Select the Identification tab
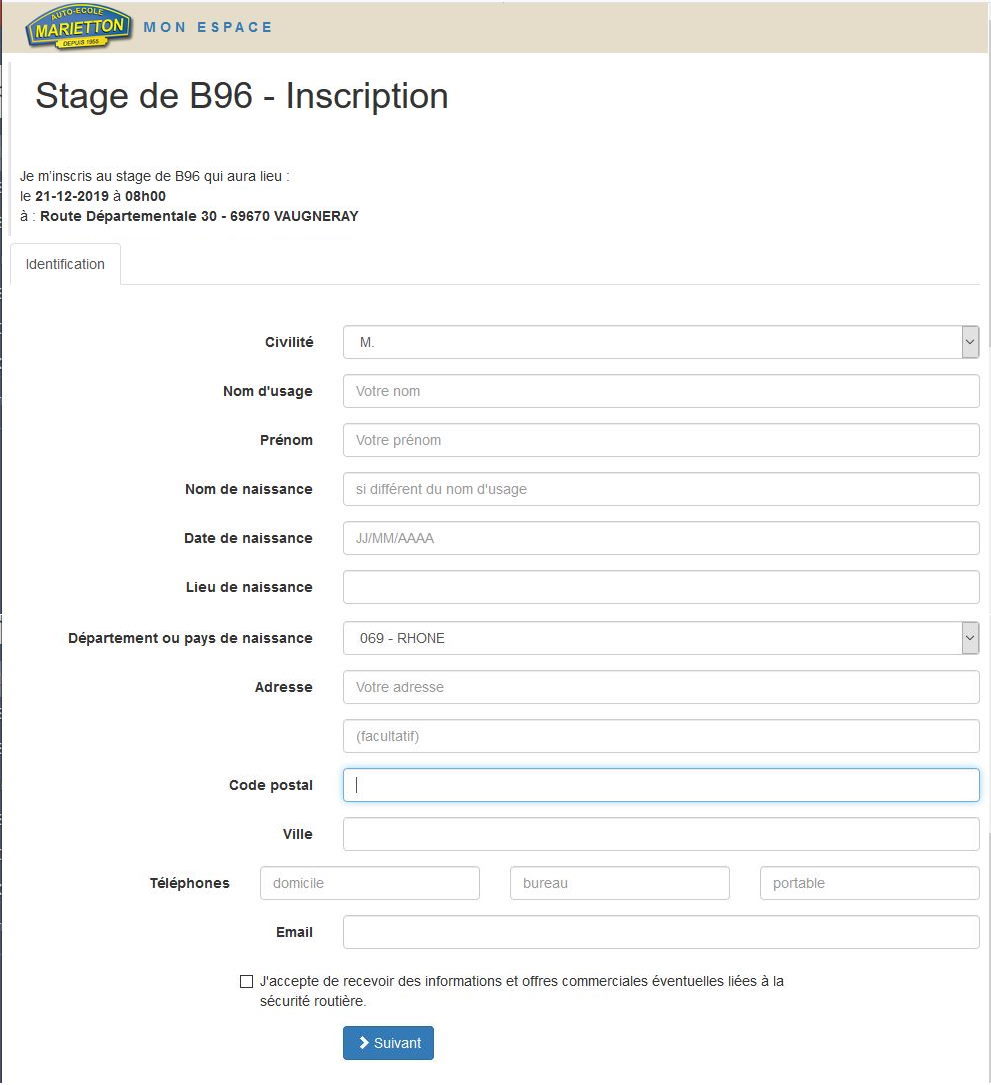Screen dimensions: 991x1085 click(65, 264)
